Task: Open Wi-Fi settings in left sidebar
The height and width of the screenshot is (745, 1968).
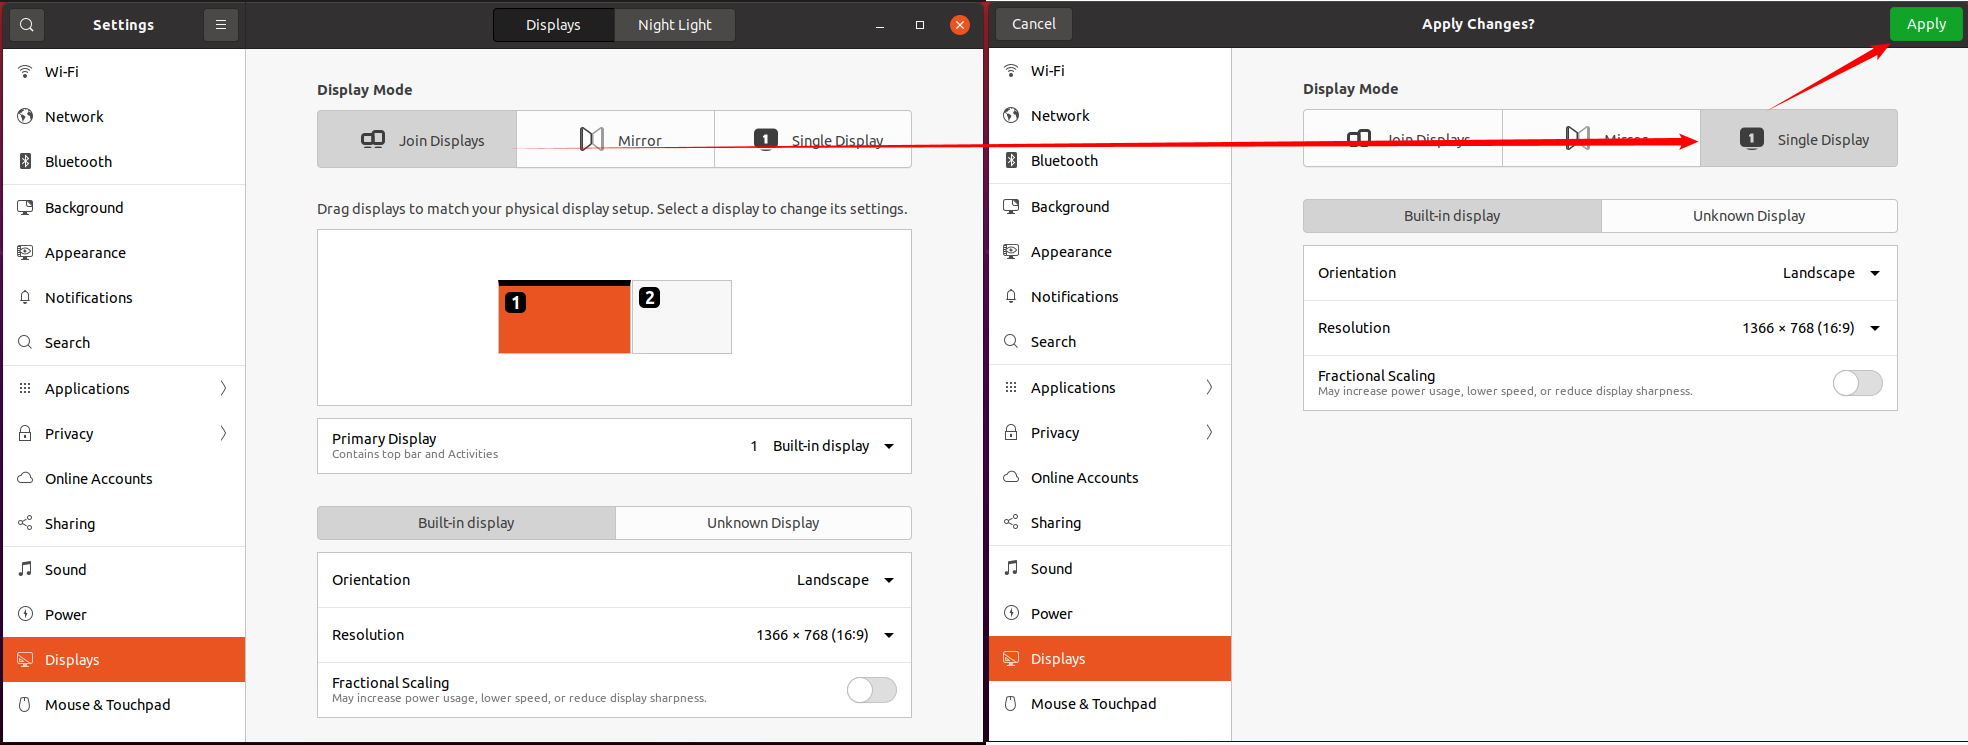Action: pyautogui.click(x=124, y=72)
